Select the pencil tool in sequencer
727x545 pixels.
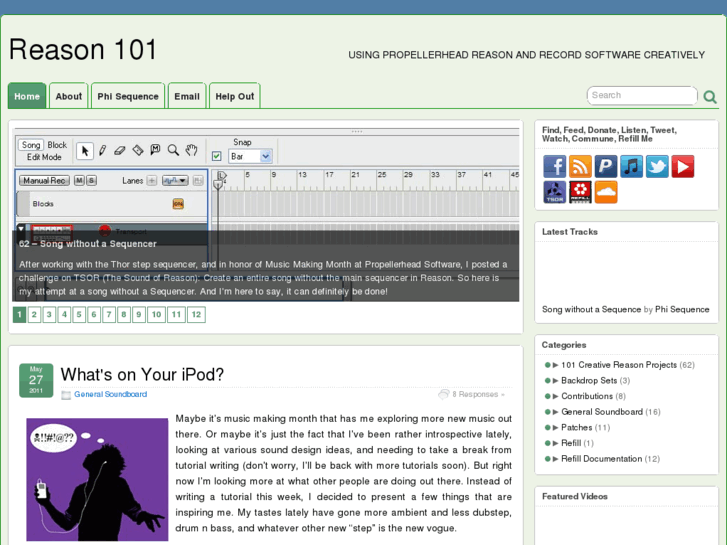pos(102,150)
